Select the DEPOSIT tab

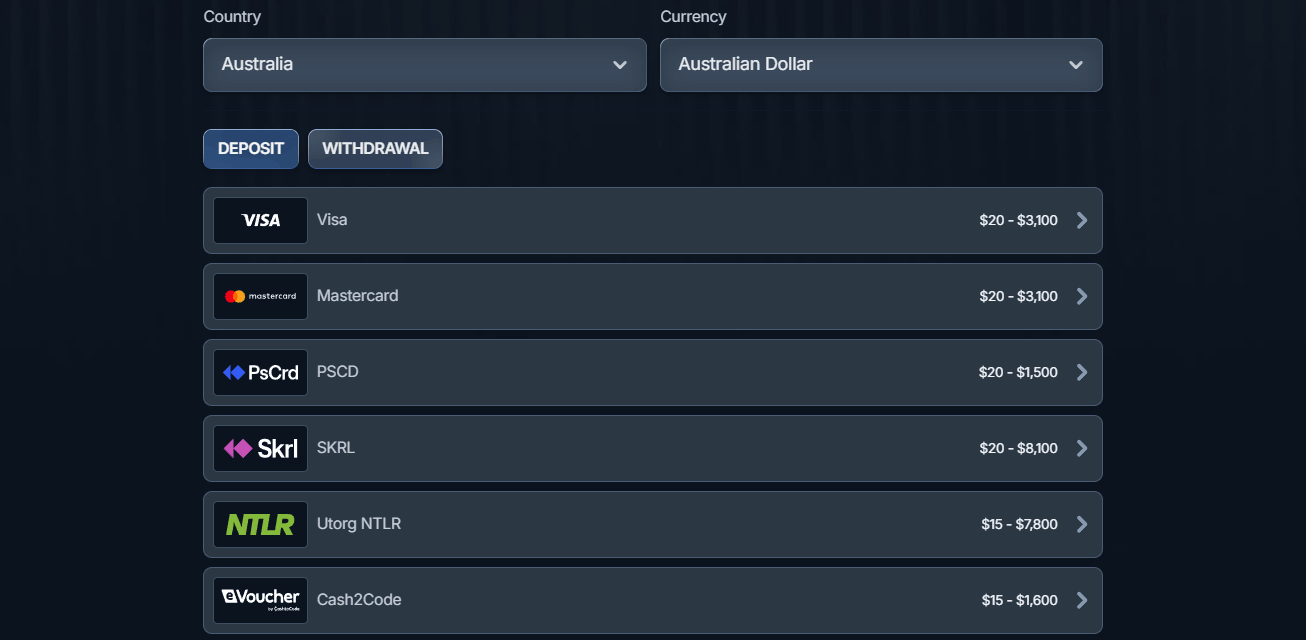(x=250, y=148)
